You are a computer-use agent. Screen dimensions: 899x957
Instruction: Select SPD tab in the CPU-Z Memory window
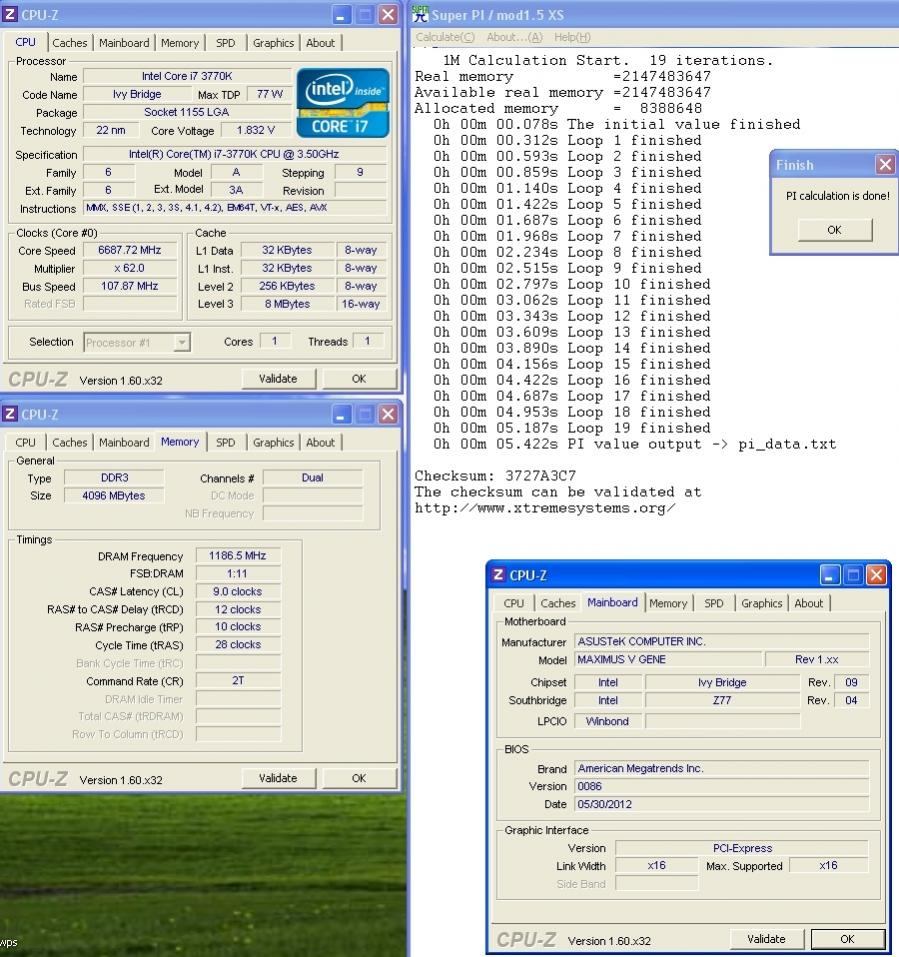pos(225,442)
